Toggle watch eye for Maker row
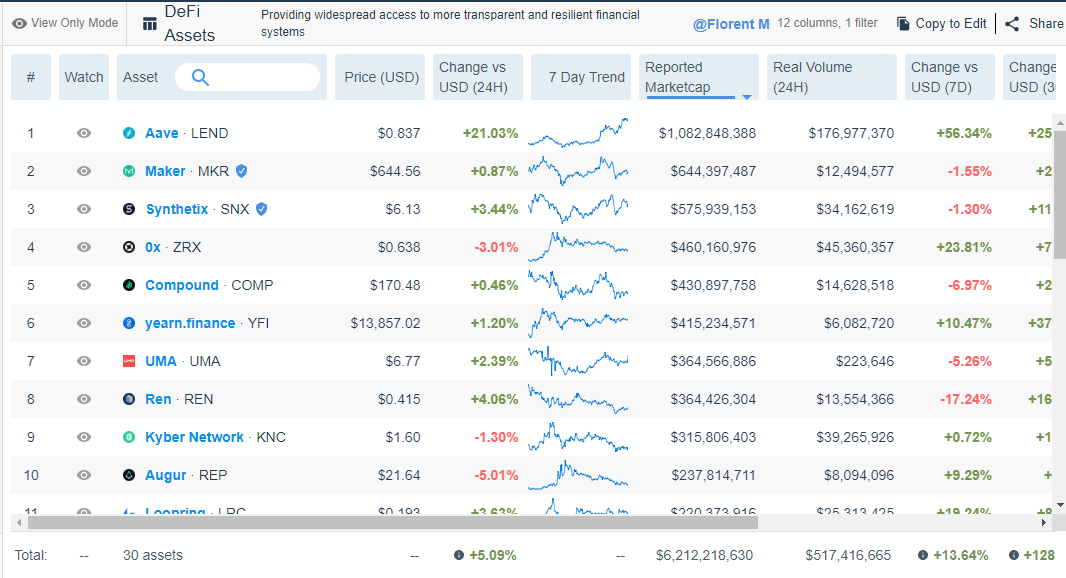The height and width of the screenshot is (578, 1066). 84,171
